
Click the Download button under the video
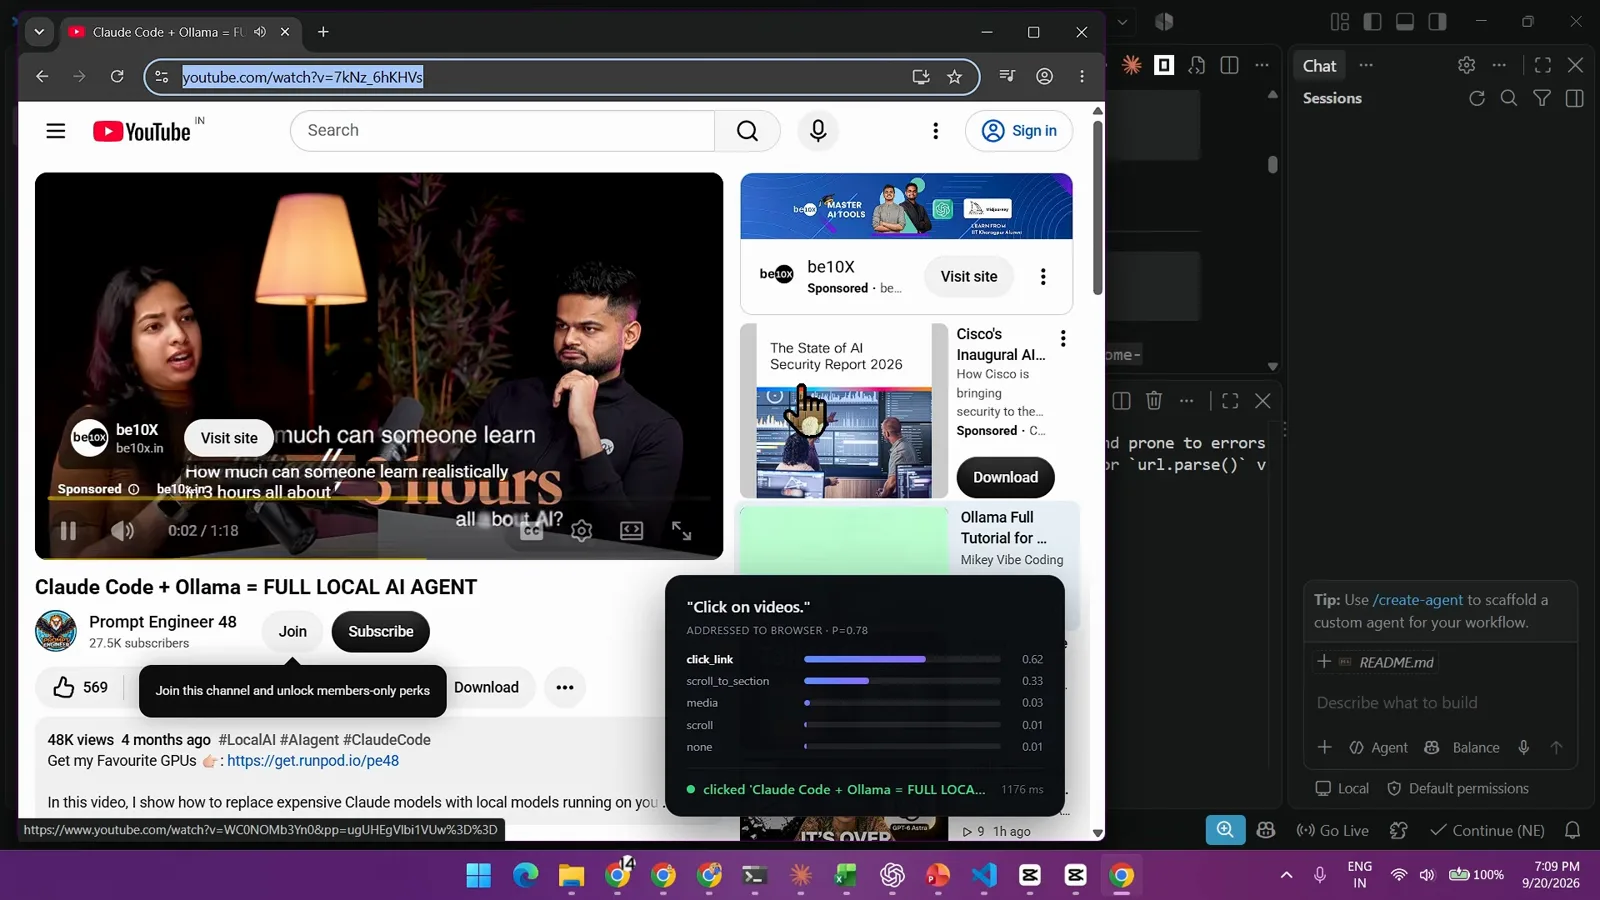pos(487,688)
